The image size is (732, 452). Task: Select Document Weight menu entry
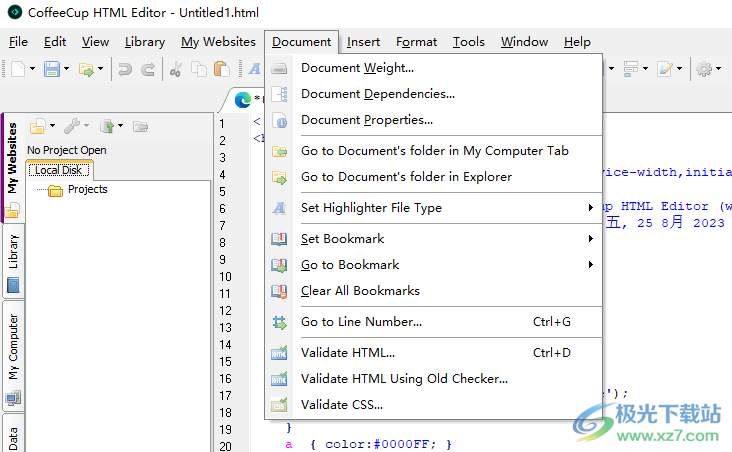coord(433,68)
